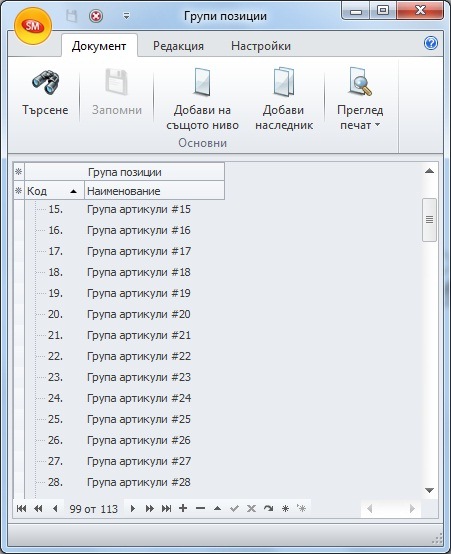This screenshot has width=451, height=554.
Task: Expand Преглед печат dropdown arrow
Action: (x=377, y=125)
